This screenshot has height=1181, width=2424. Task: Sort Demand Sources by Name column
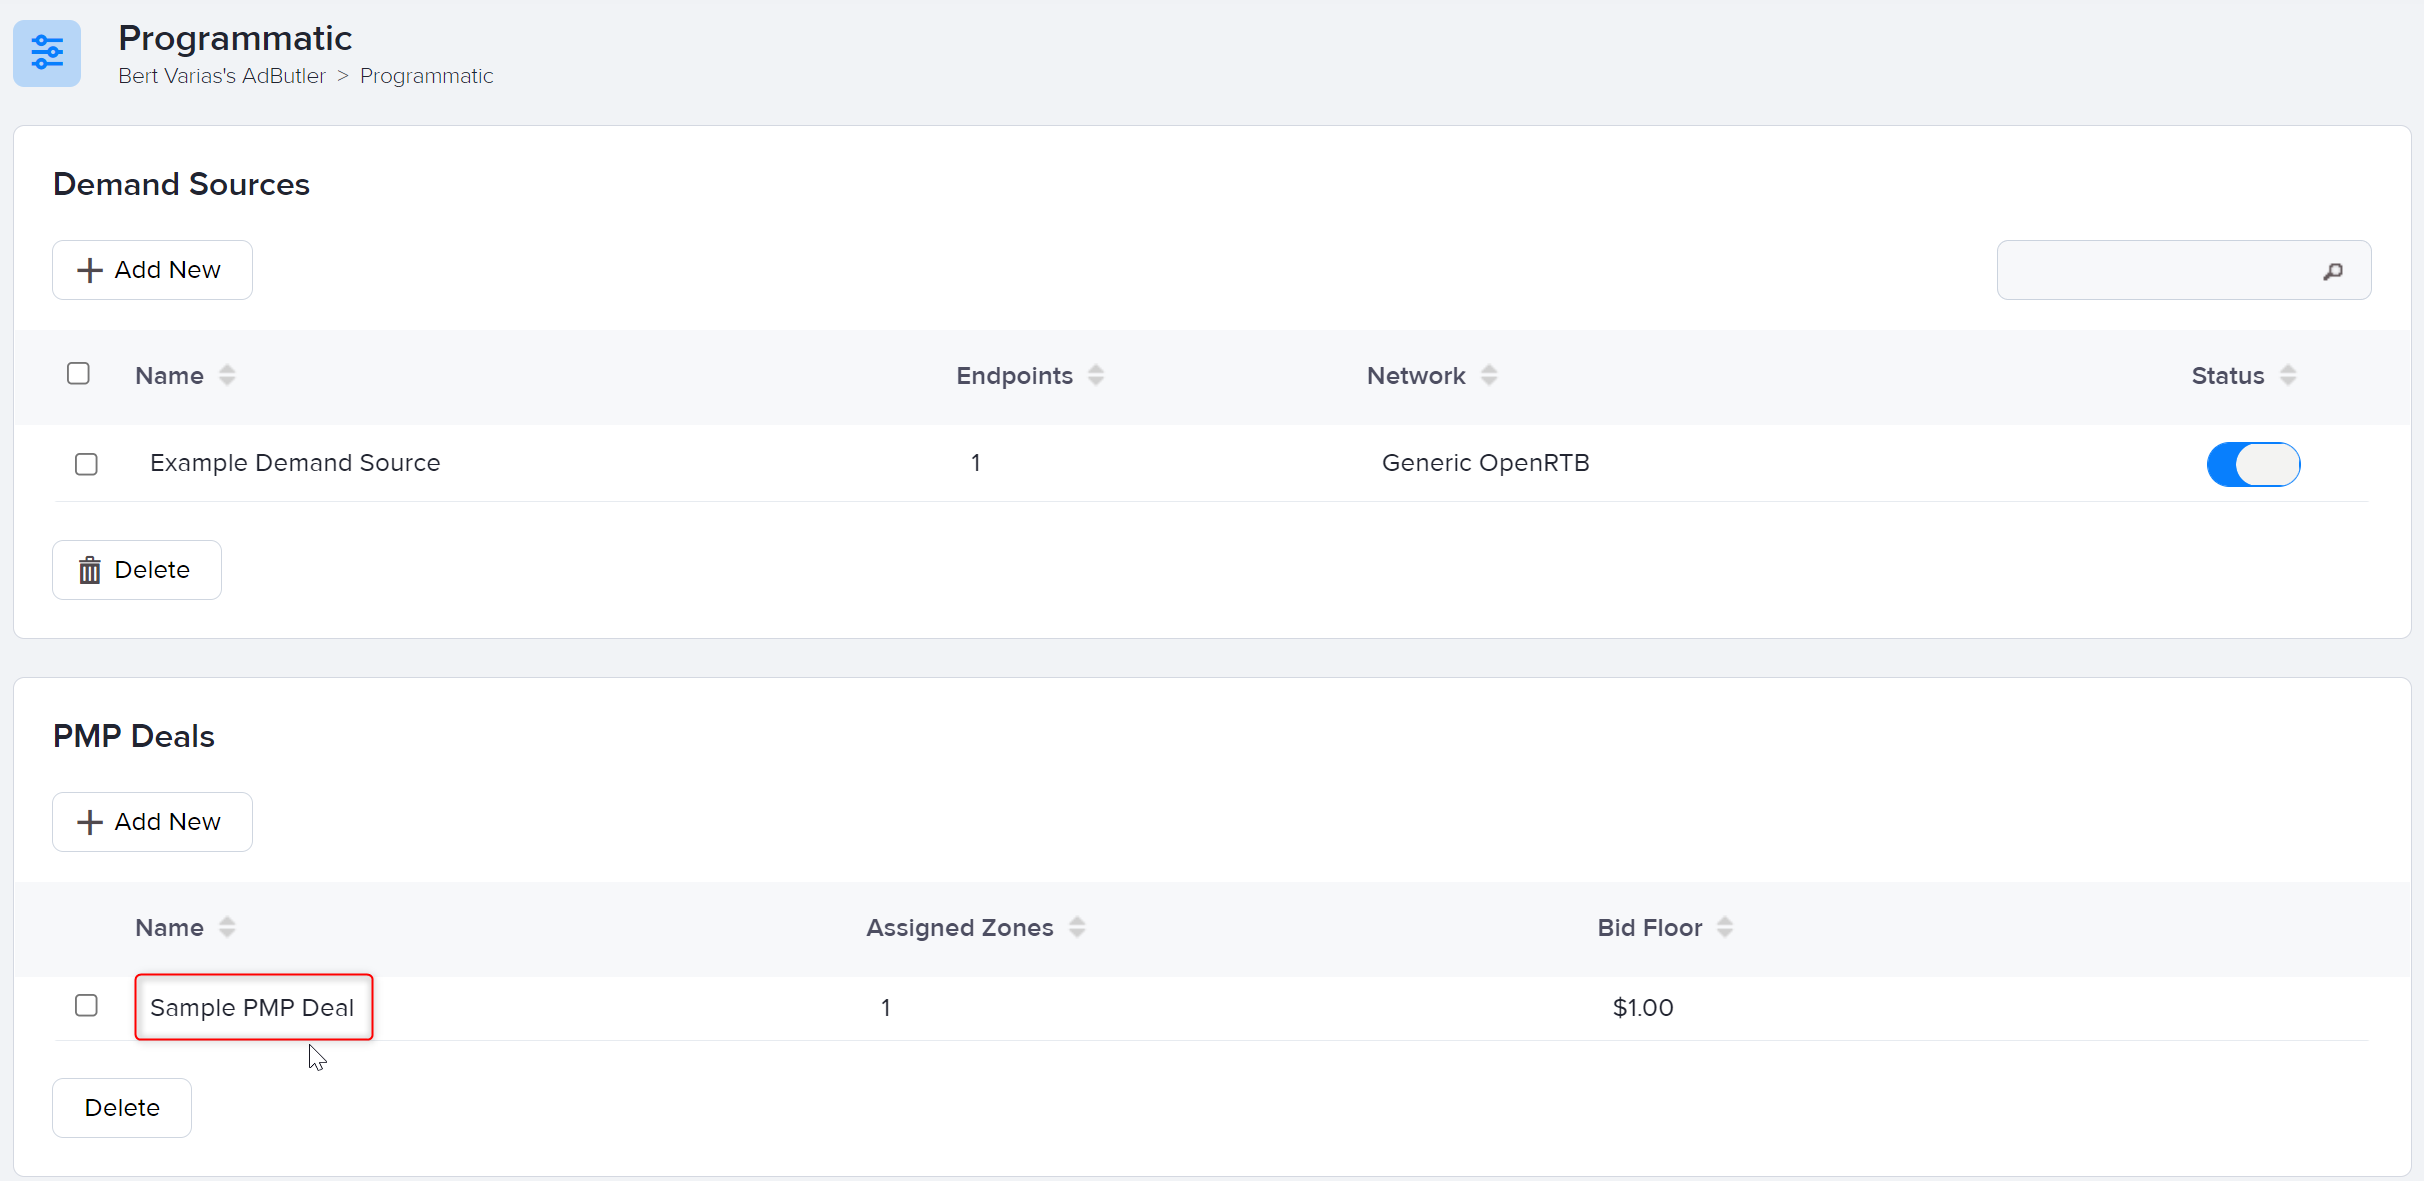(x=227, y=375)
